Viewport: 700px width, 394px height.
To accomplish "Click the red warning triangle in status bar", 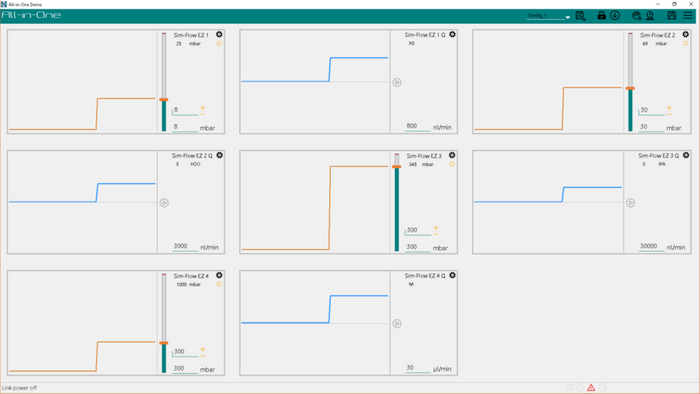I will 591,387.
